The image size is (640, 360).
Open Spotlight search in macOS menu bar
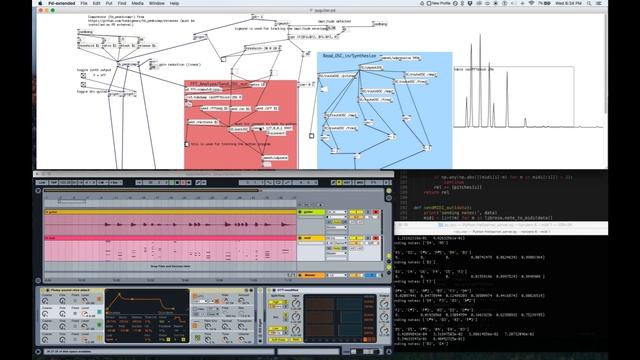(589, 3)
